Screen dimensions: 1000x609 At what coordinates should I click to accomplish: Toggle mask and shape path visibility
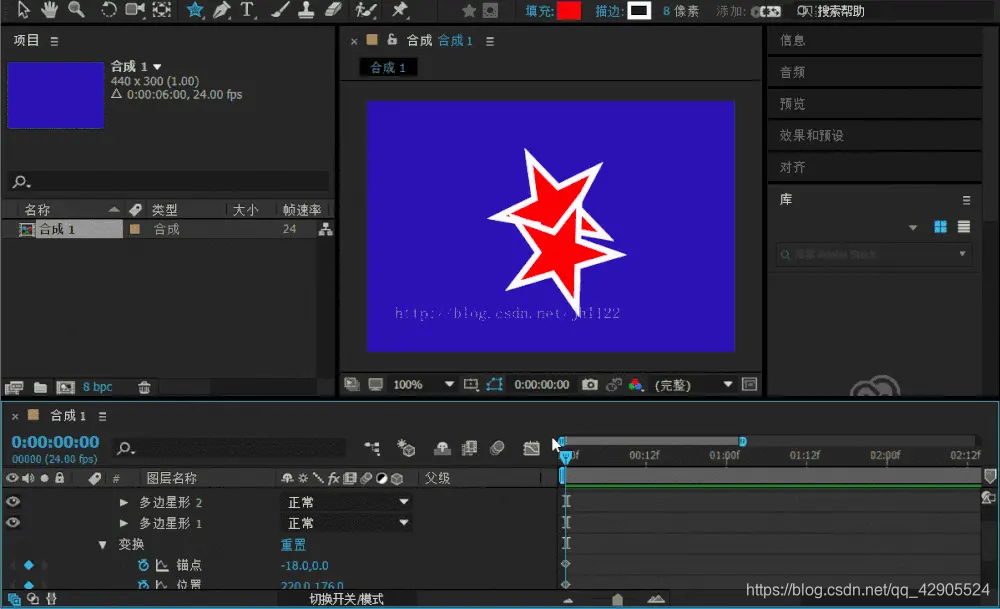495,385
